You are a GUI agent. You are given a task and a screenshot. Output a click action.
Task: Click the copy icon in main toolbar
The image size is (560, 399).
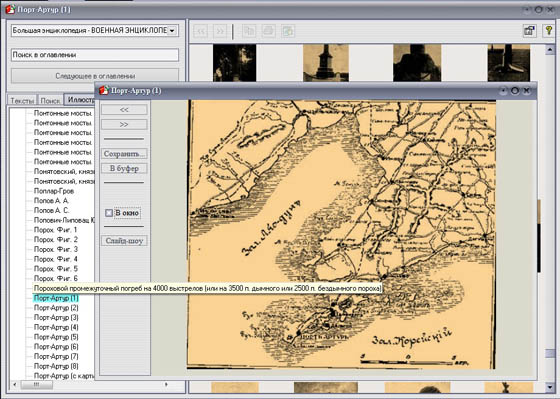pyautogui.click(x=249, y=31)
